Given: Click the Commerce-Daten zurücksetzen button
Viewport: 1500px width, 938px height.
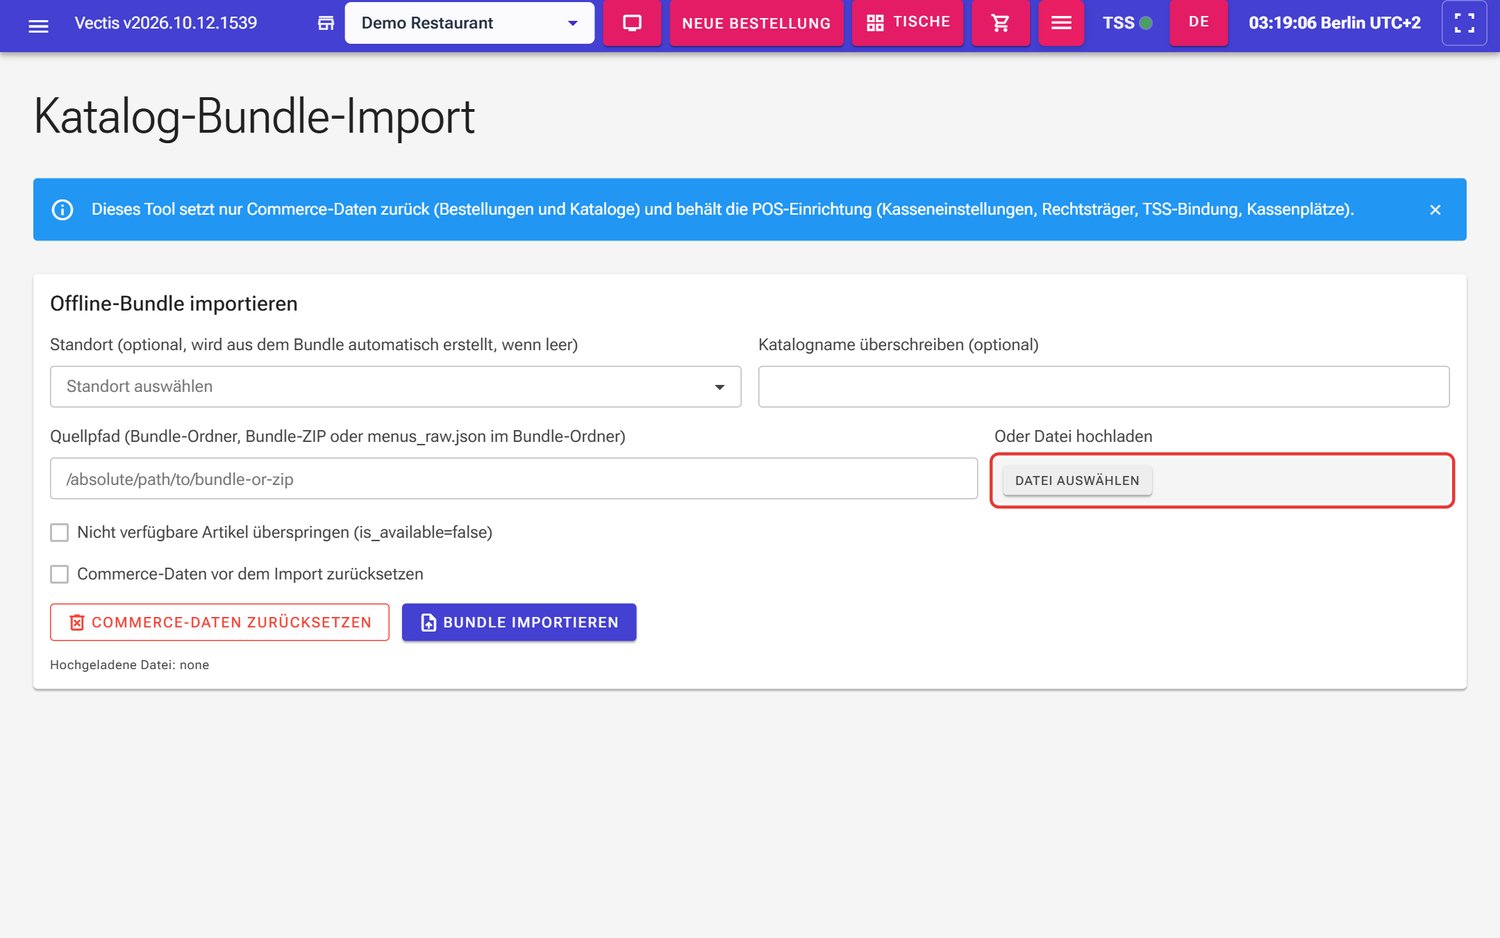Looking at the screenshot, I should coord(220,622).
